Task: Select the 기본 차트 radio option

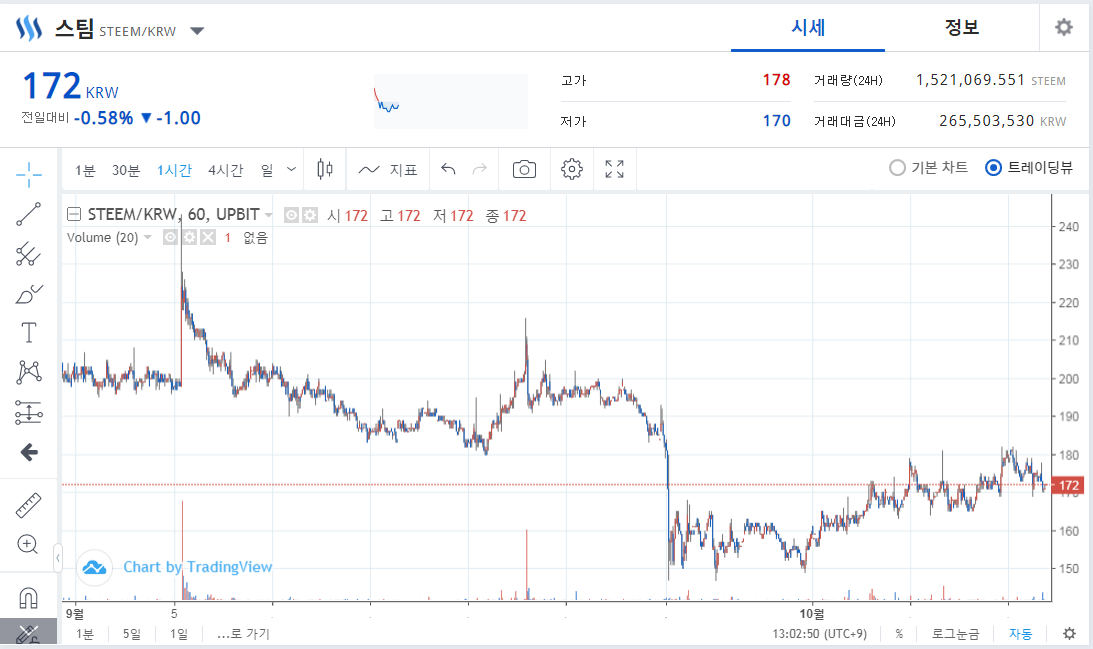Action: coord(928,168)
